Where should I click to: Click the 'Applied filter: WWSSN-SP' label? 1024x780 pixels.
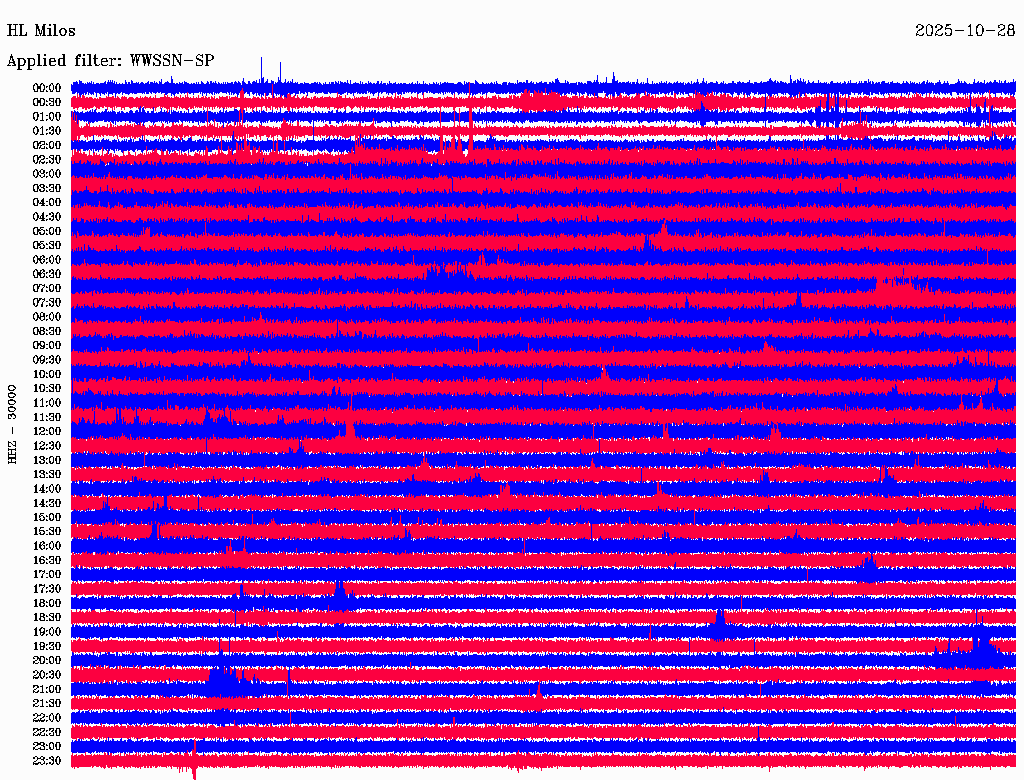(110, 61)
